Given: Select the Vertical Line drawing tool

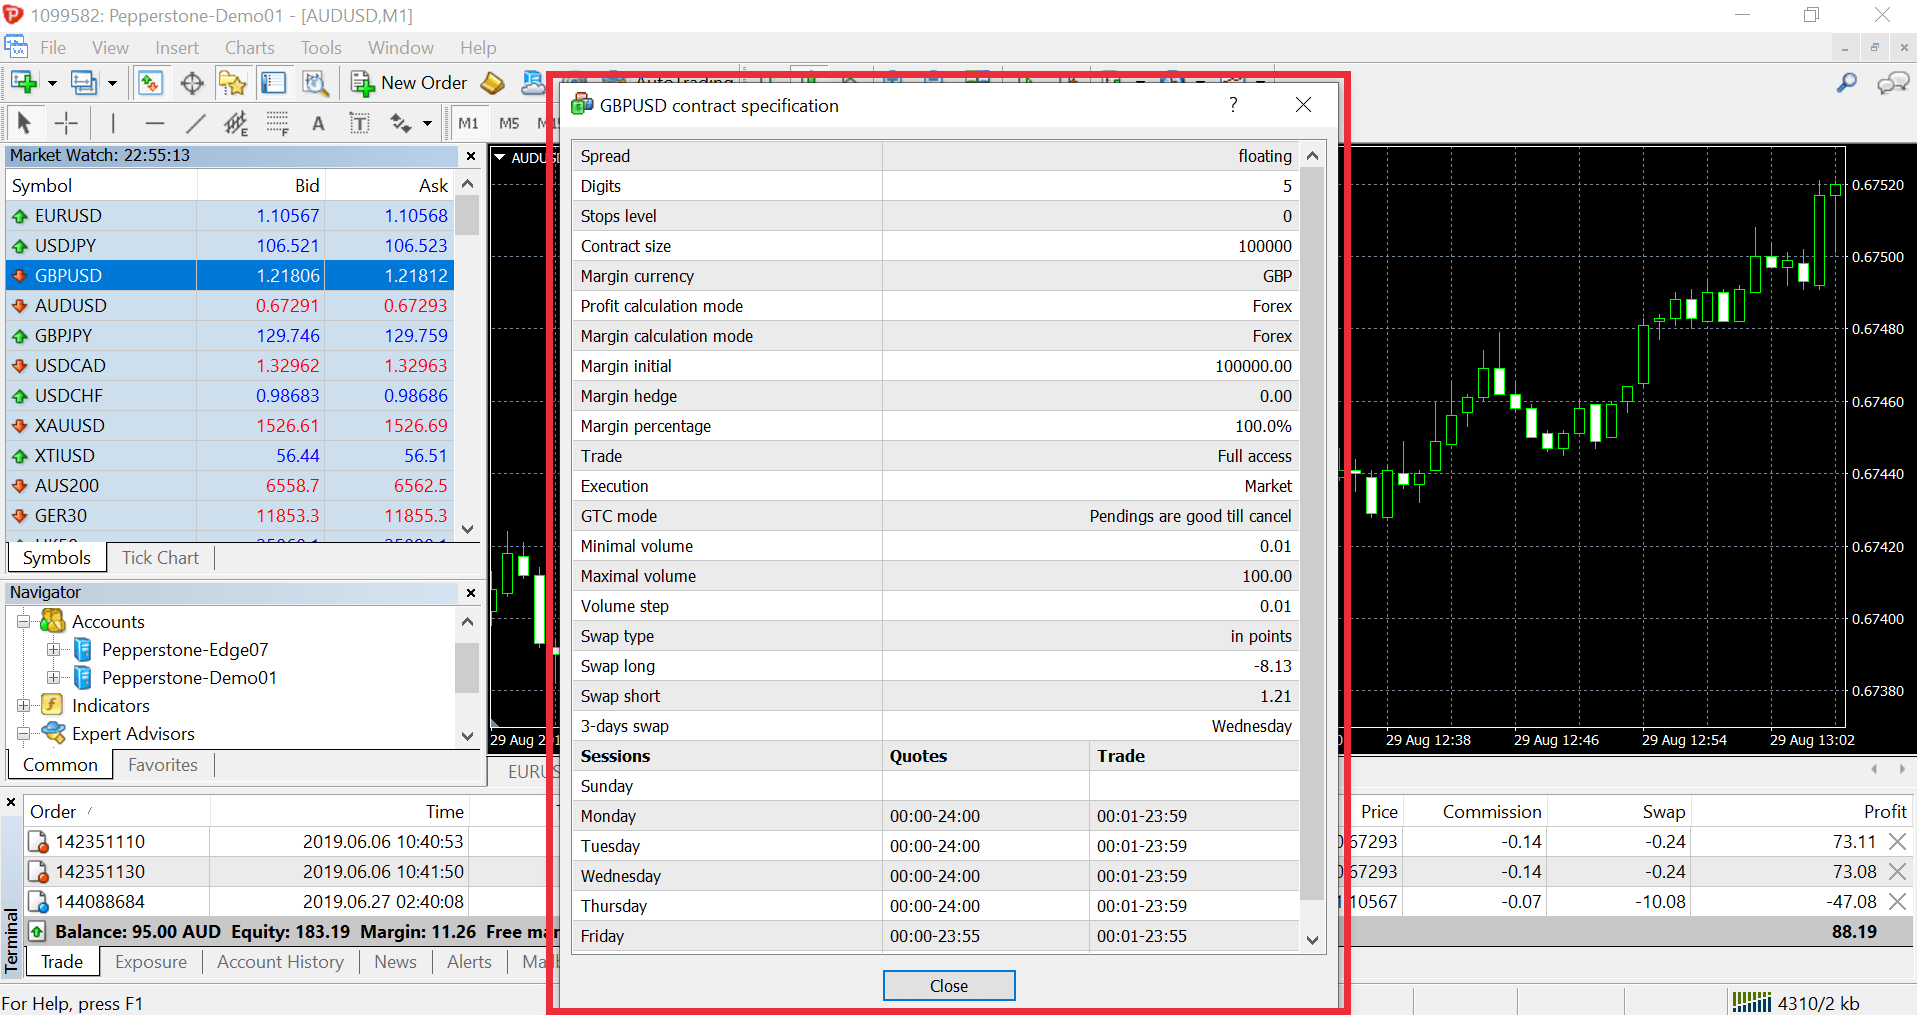Looking at the screenshot, I should (x=113, y=123).
